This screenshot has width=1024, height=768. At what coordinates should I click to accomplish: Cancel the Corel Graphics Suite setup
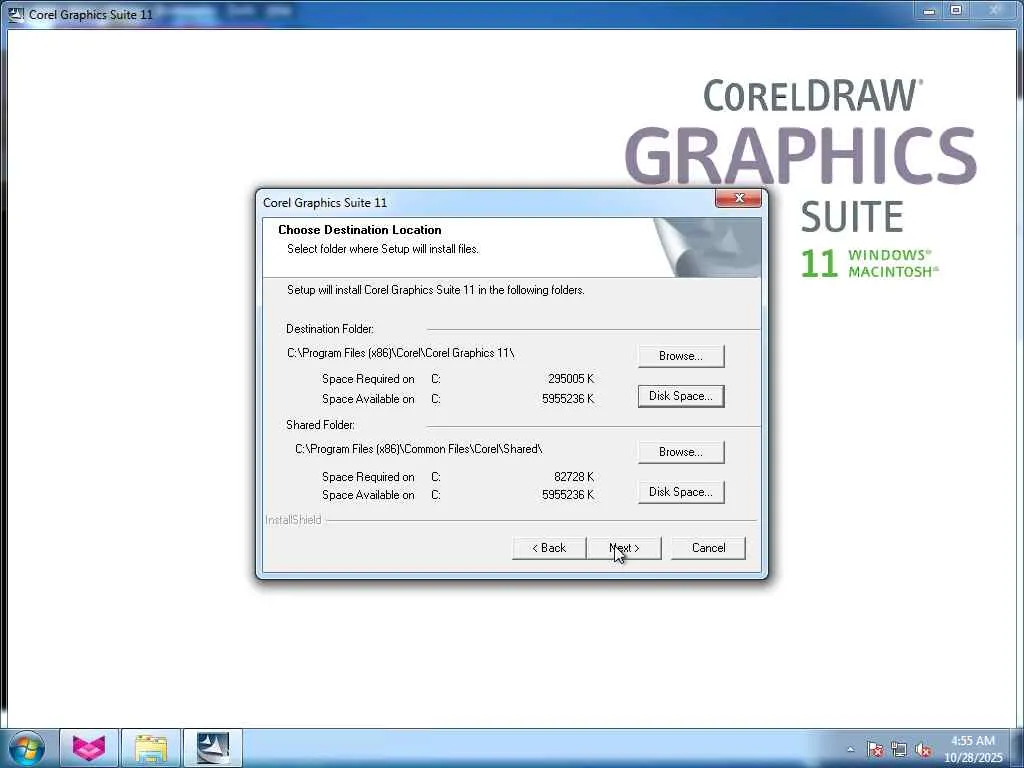(708, 549)
